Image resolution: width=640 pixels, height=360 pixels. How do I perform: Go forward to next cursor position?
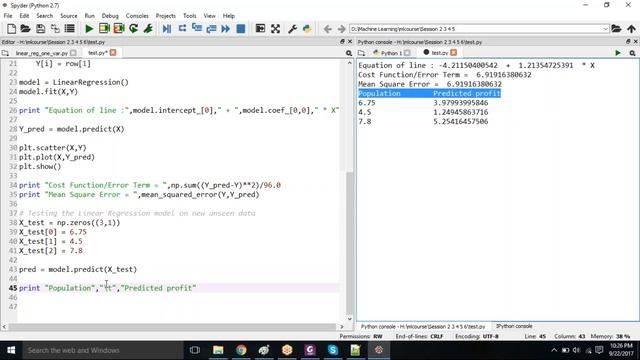click(x=341, y=29)
